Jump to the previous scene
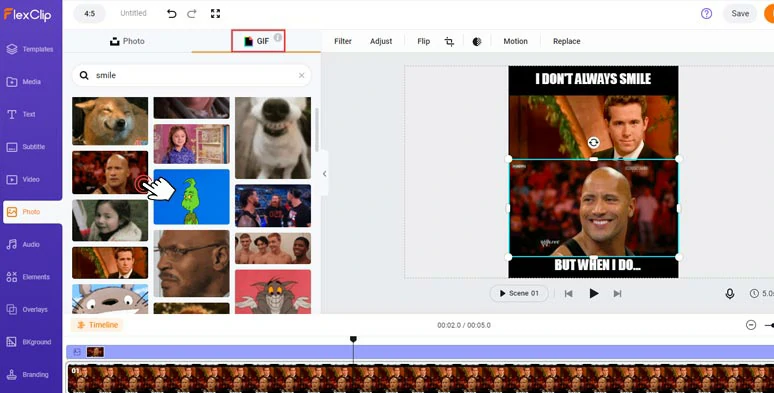 pyautogui.click(x=569, y=293)
